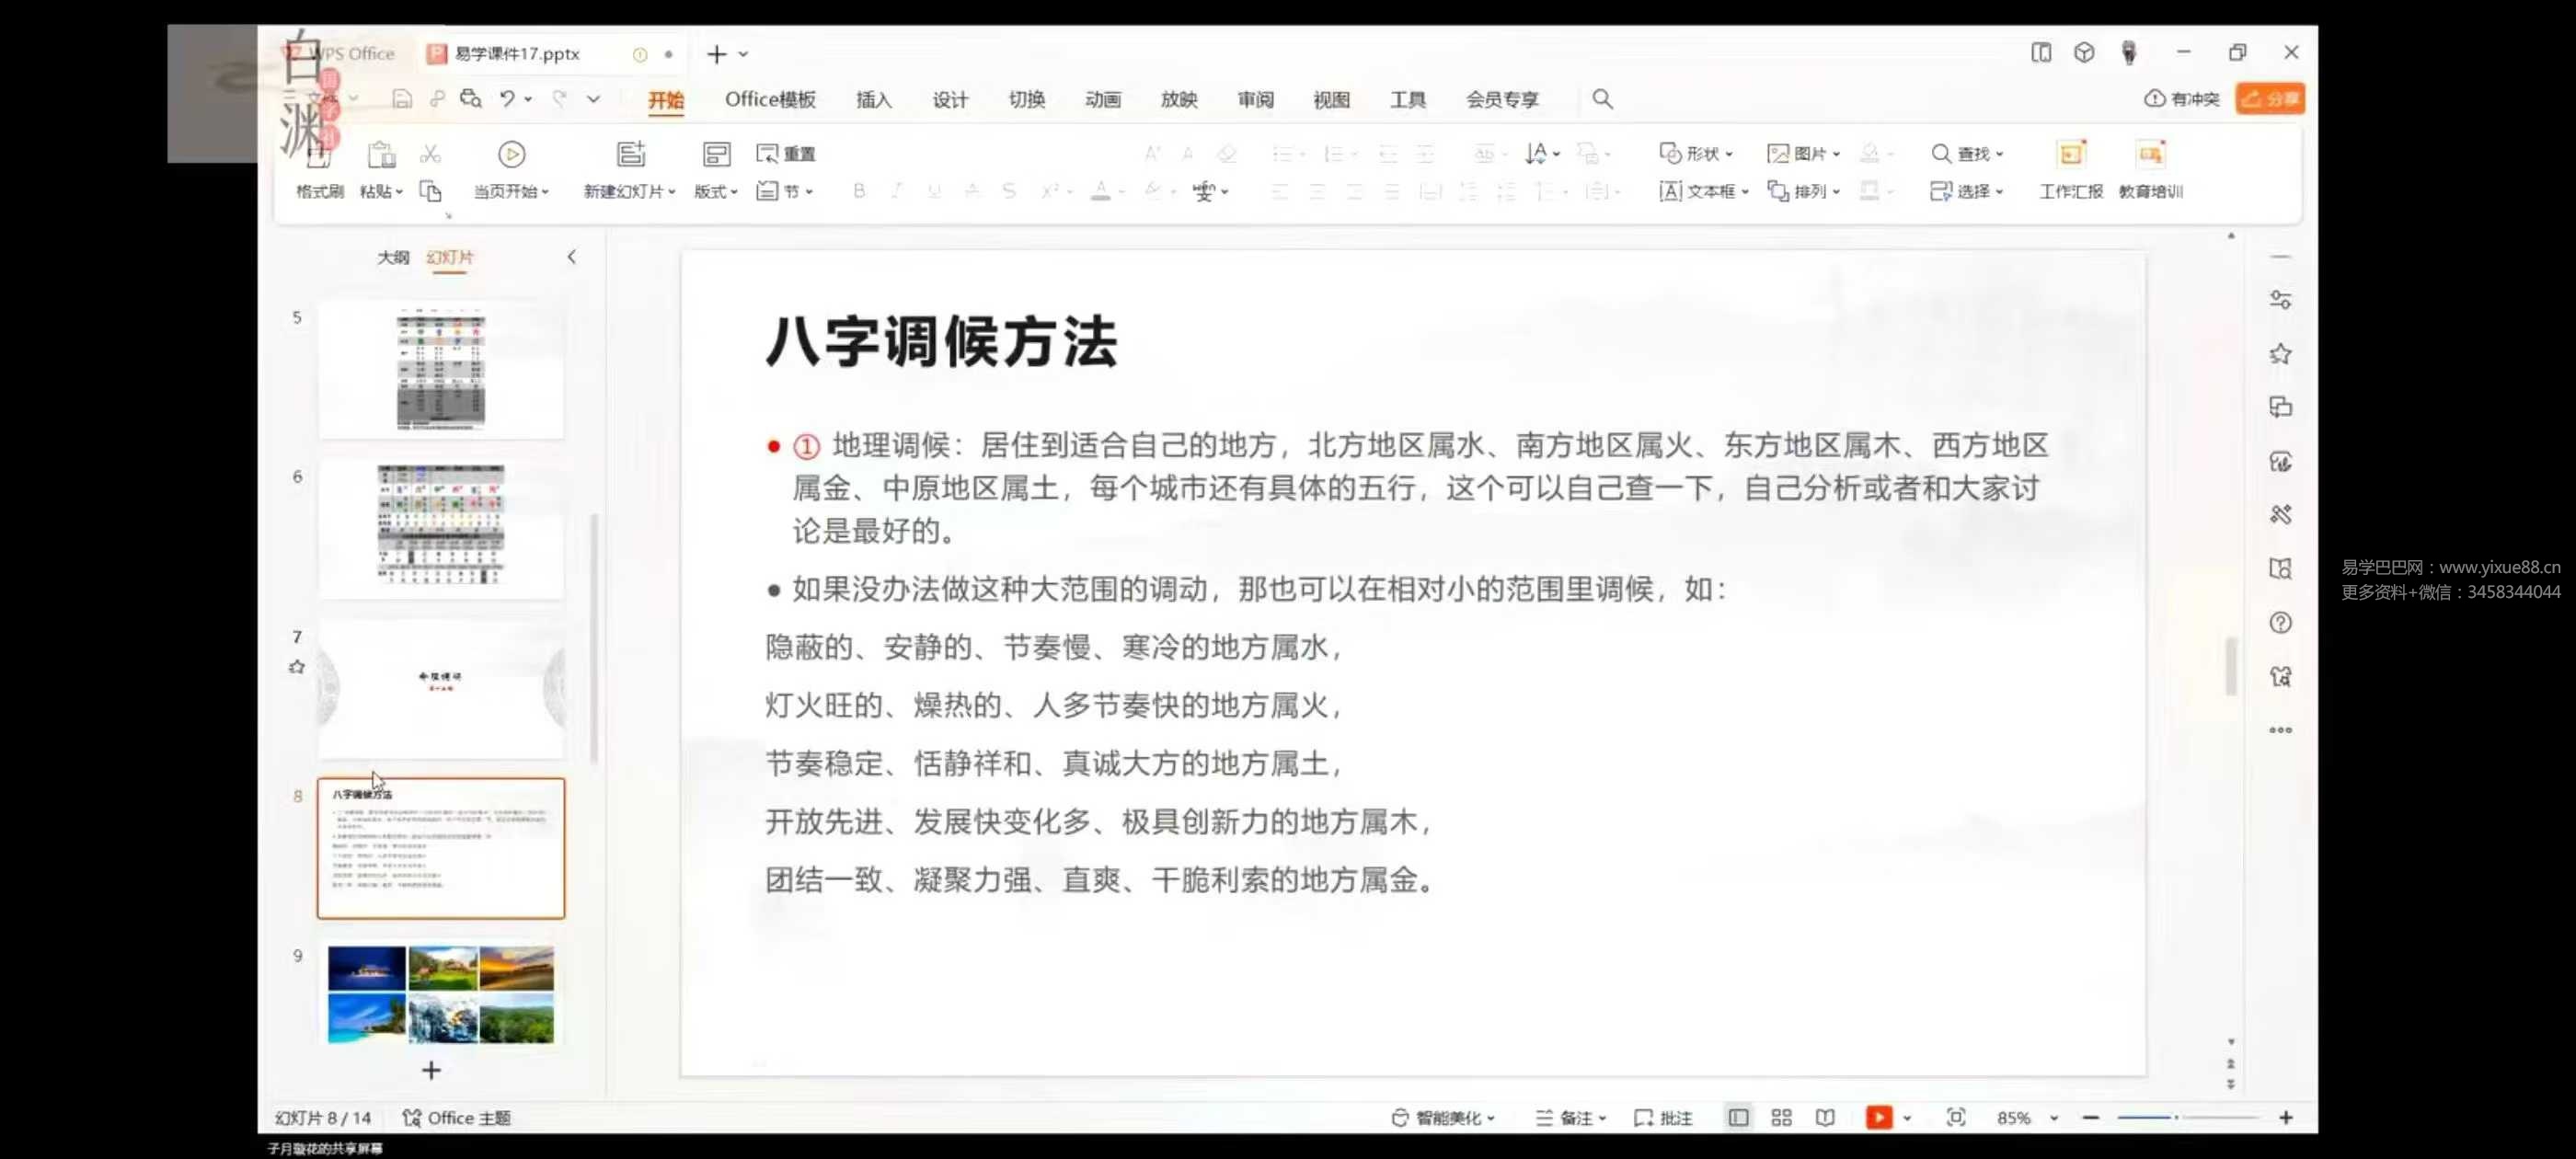Click the help question mark sidebar icon
Screen dimensions: 2576x1159
click(x=2280, y=623)
